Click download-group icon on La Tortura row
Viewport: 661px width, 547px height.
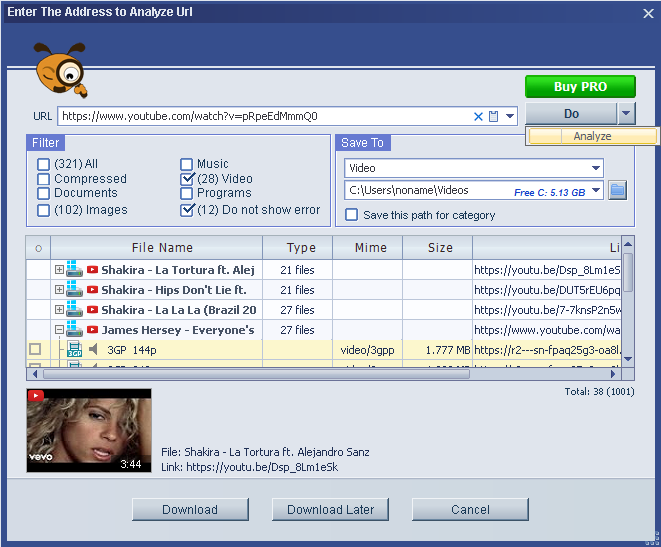(x=74, y=269)
